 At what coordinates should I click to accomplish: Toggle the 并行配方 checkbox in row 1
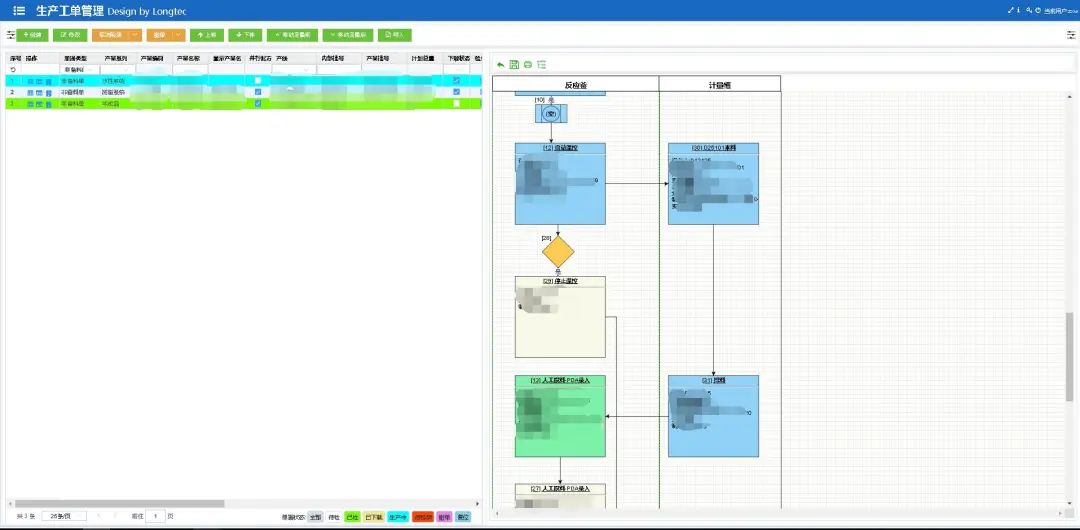click(258, 81)
